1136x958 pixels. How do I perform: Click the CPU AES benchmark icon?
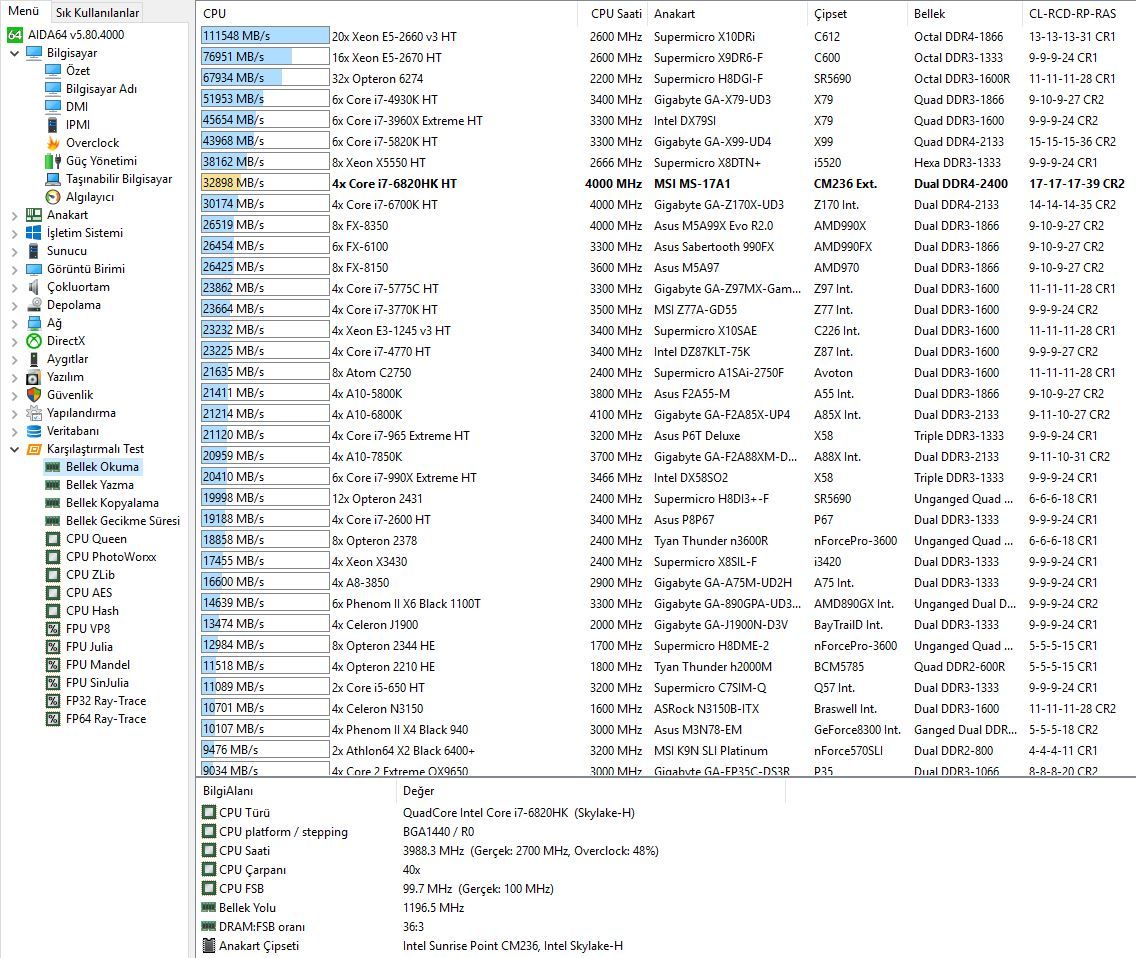click(x=52, y=593)
